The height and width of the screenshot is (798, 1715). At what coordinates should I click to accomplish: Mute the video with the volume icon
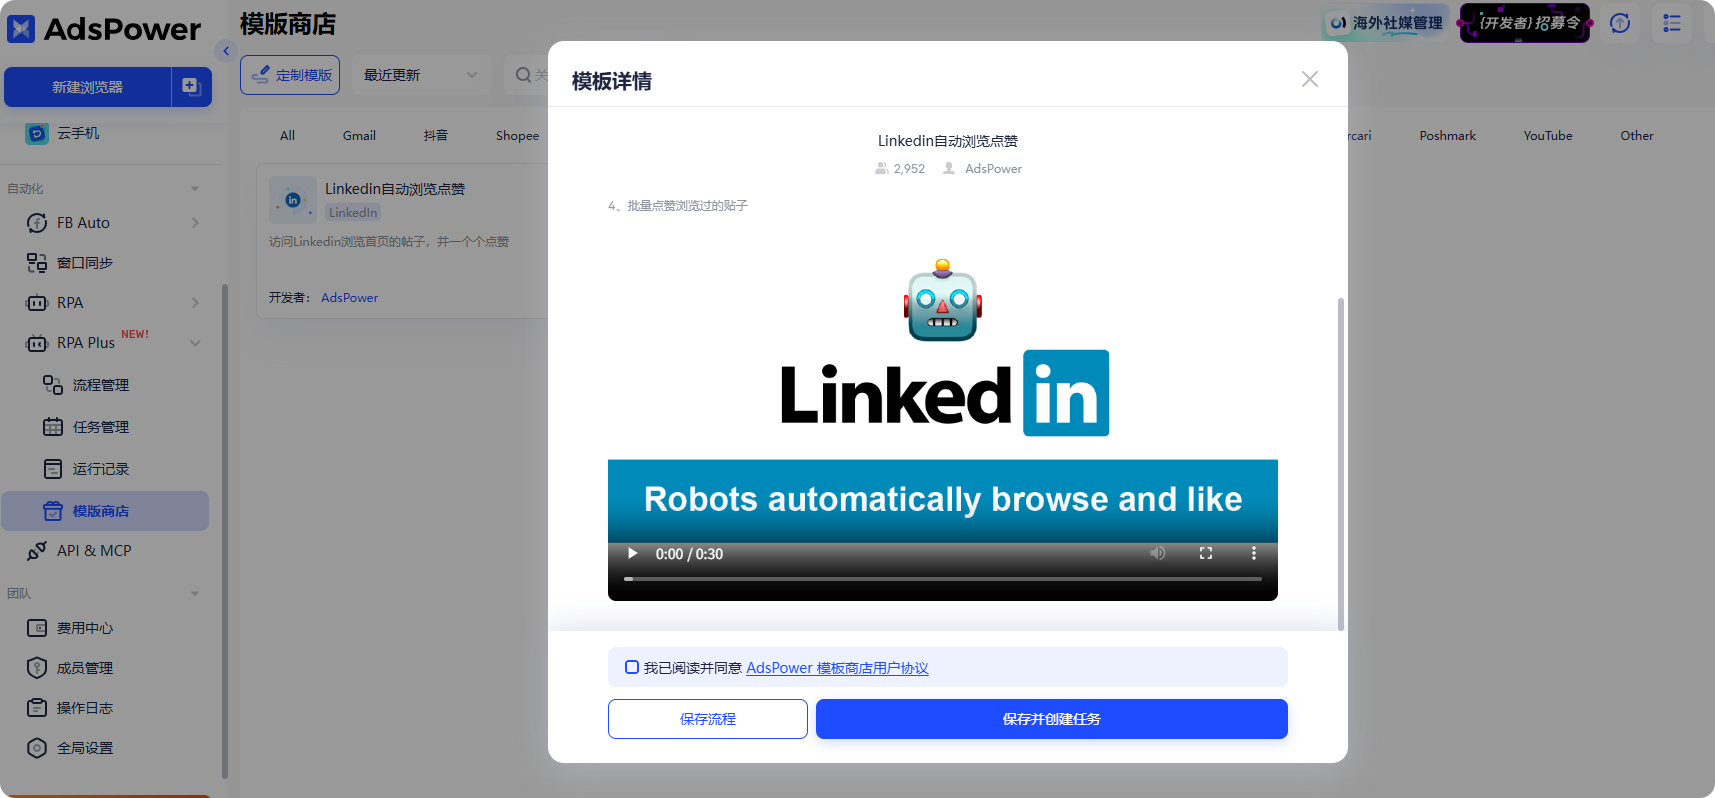[1157, 553]
